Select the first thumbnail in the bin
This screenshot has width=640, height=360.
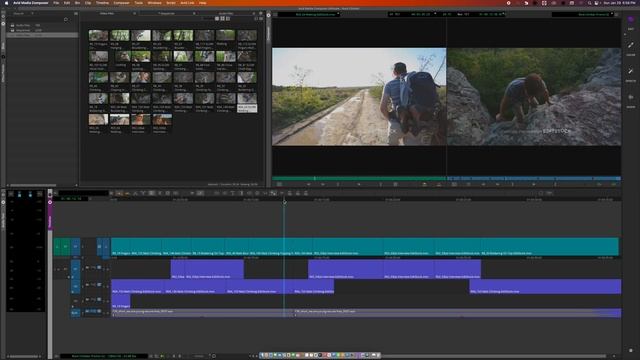point(98,36)
